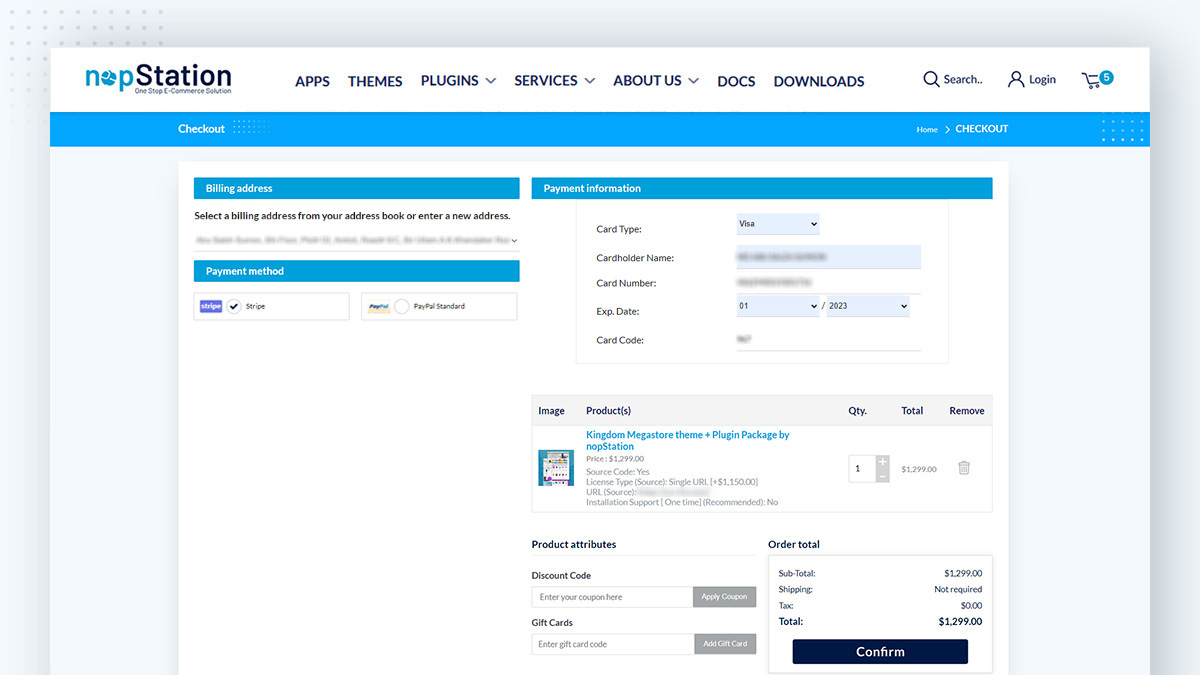The image size is (1200, 675).
Task: Open the expiration month dropdown
Action: [x=778, y=306]
